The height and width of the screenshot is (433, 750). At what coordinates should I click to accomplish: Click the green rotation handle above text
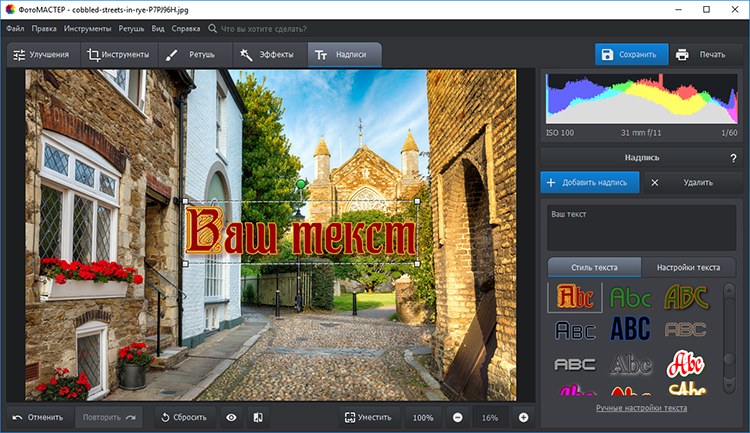pyautogui.click(x=301, y=184)
